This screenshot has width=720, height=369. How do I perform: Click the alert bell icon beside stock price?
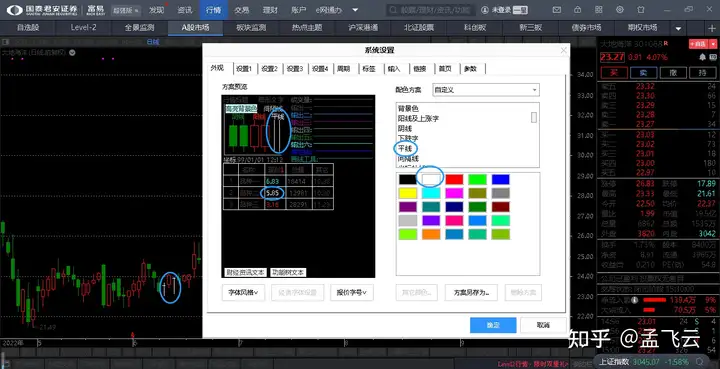click(702, 57)
